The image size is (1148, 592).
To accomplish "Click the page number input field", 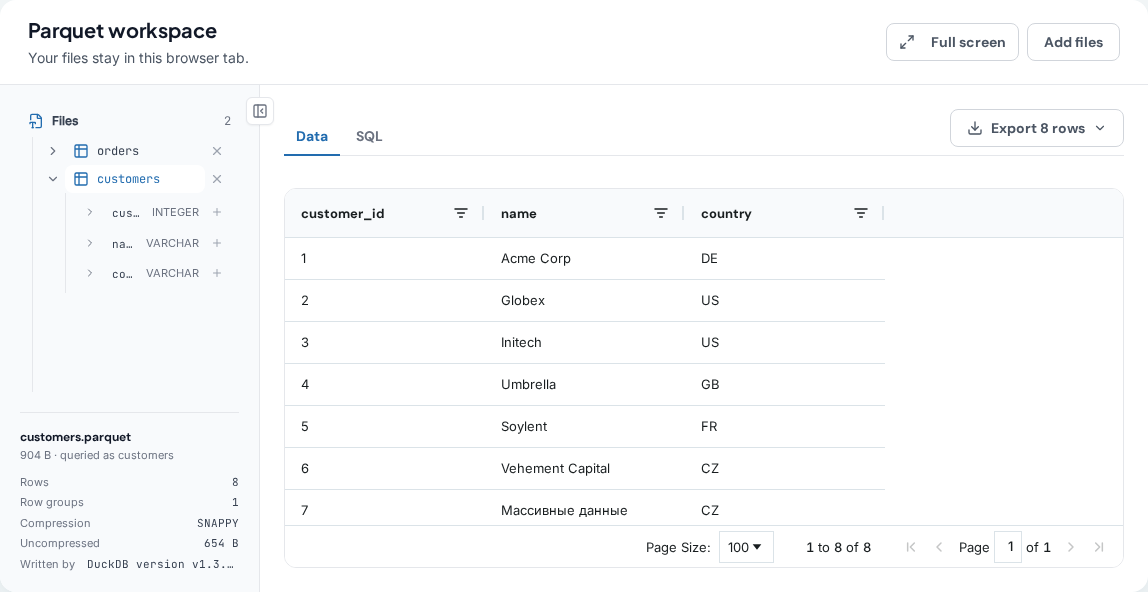I will click(1007, 547).
